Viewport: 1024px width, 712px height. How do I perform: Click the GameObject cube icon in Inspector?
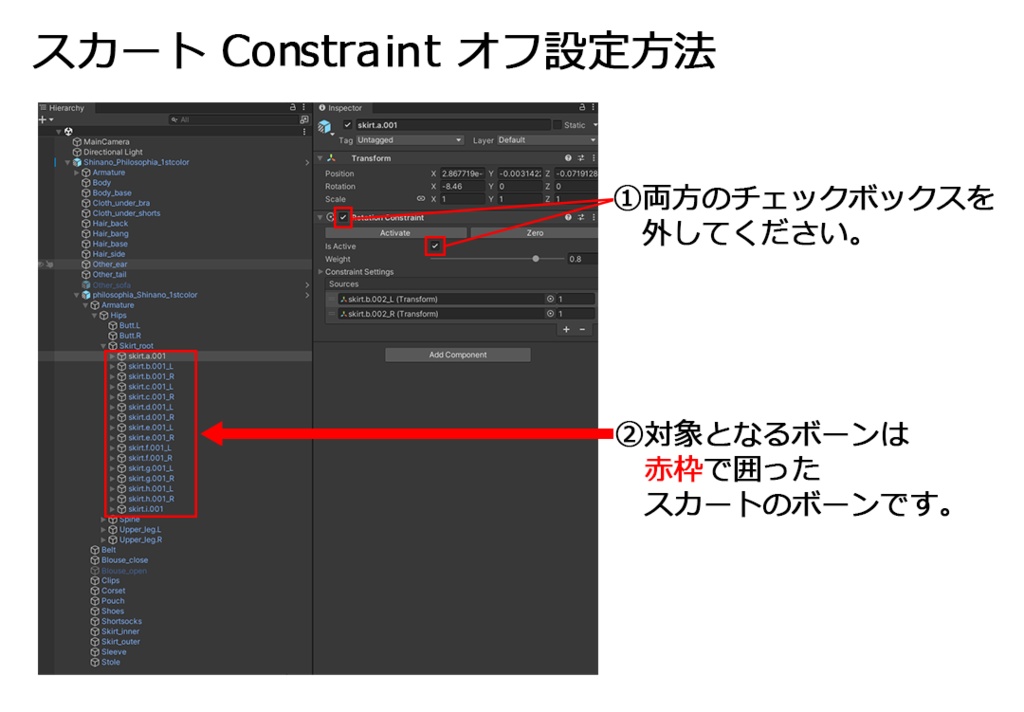coord(325,127)
